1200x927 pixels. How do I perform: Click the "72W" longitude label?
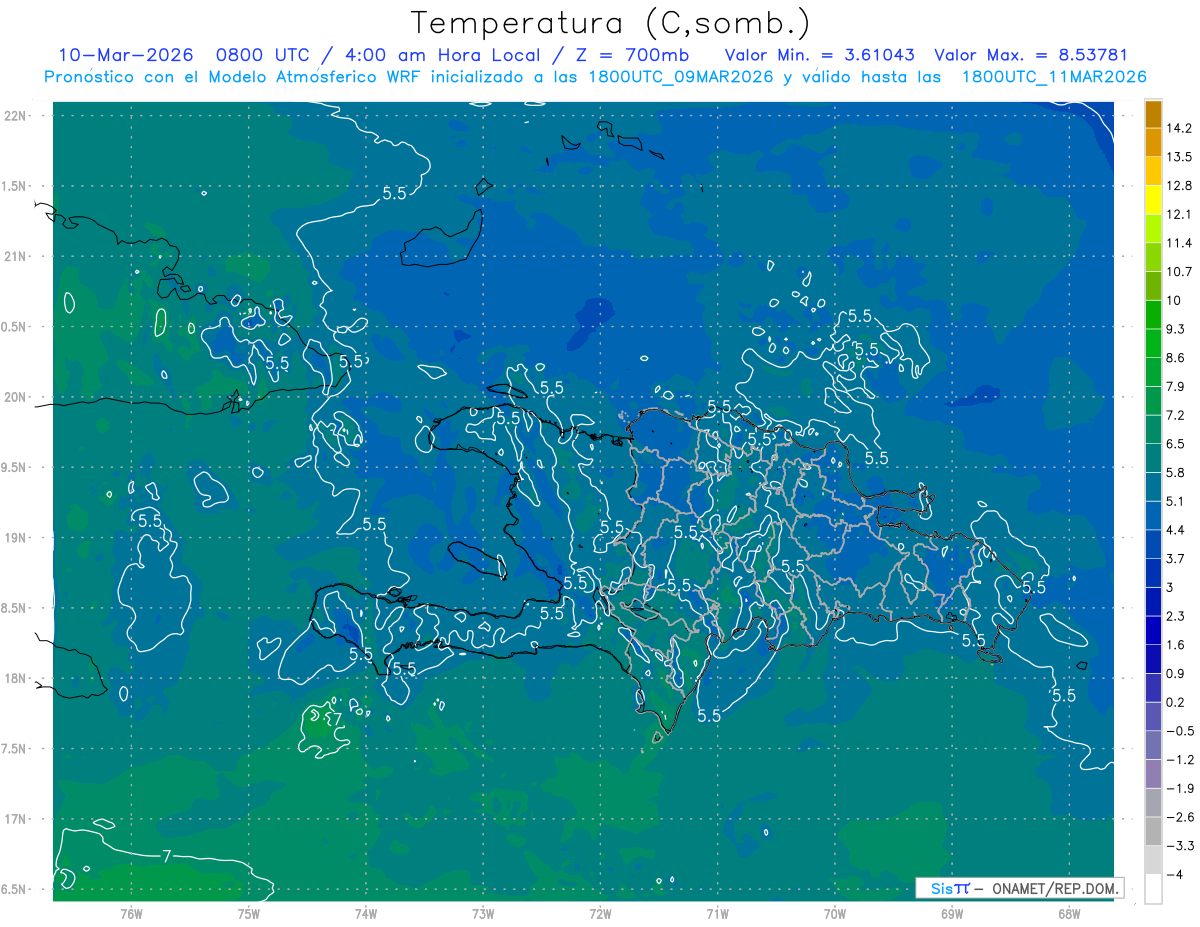point(600,913)
